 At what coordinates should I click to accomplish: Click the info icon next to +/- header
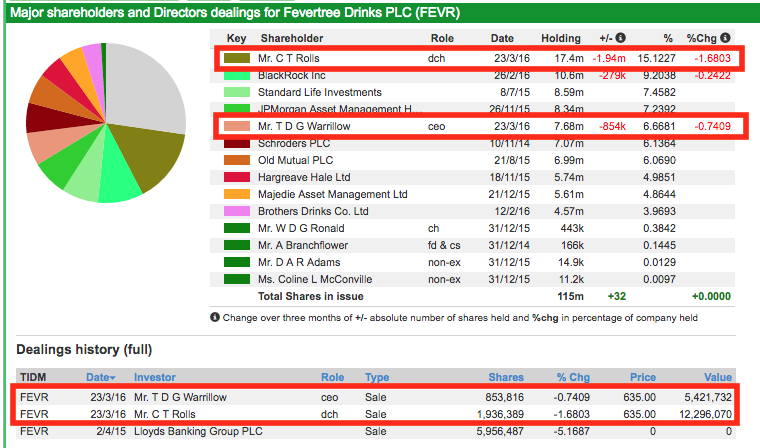pyautogui.click(x=620, y=38)
